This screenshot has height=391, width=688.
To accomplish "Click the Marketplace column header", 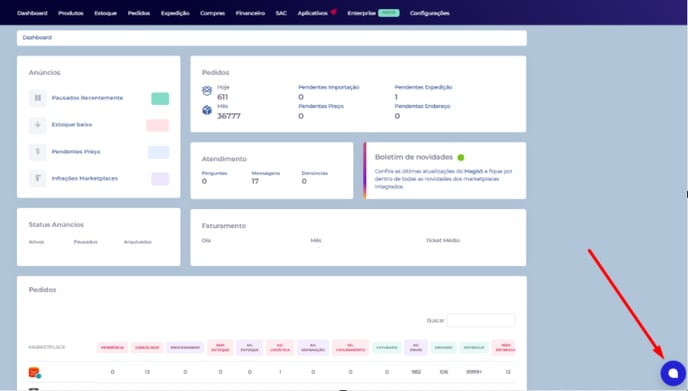I will coord(47,347).
